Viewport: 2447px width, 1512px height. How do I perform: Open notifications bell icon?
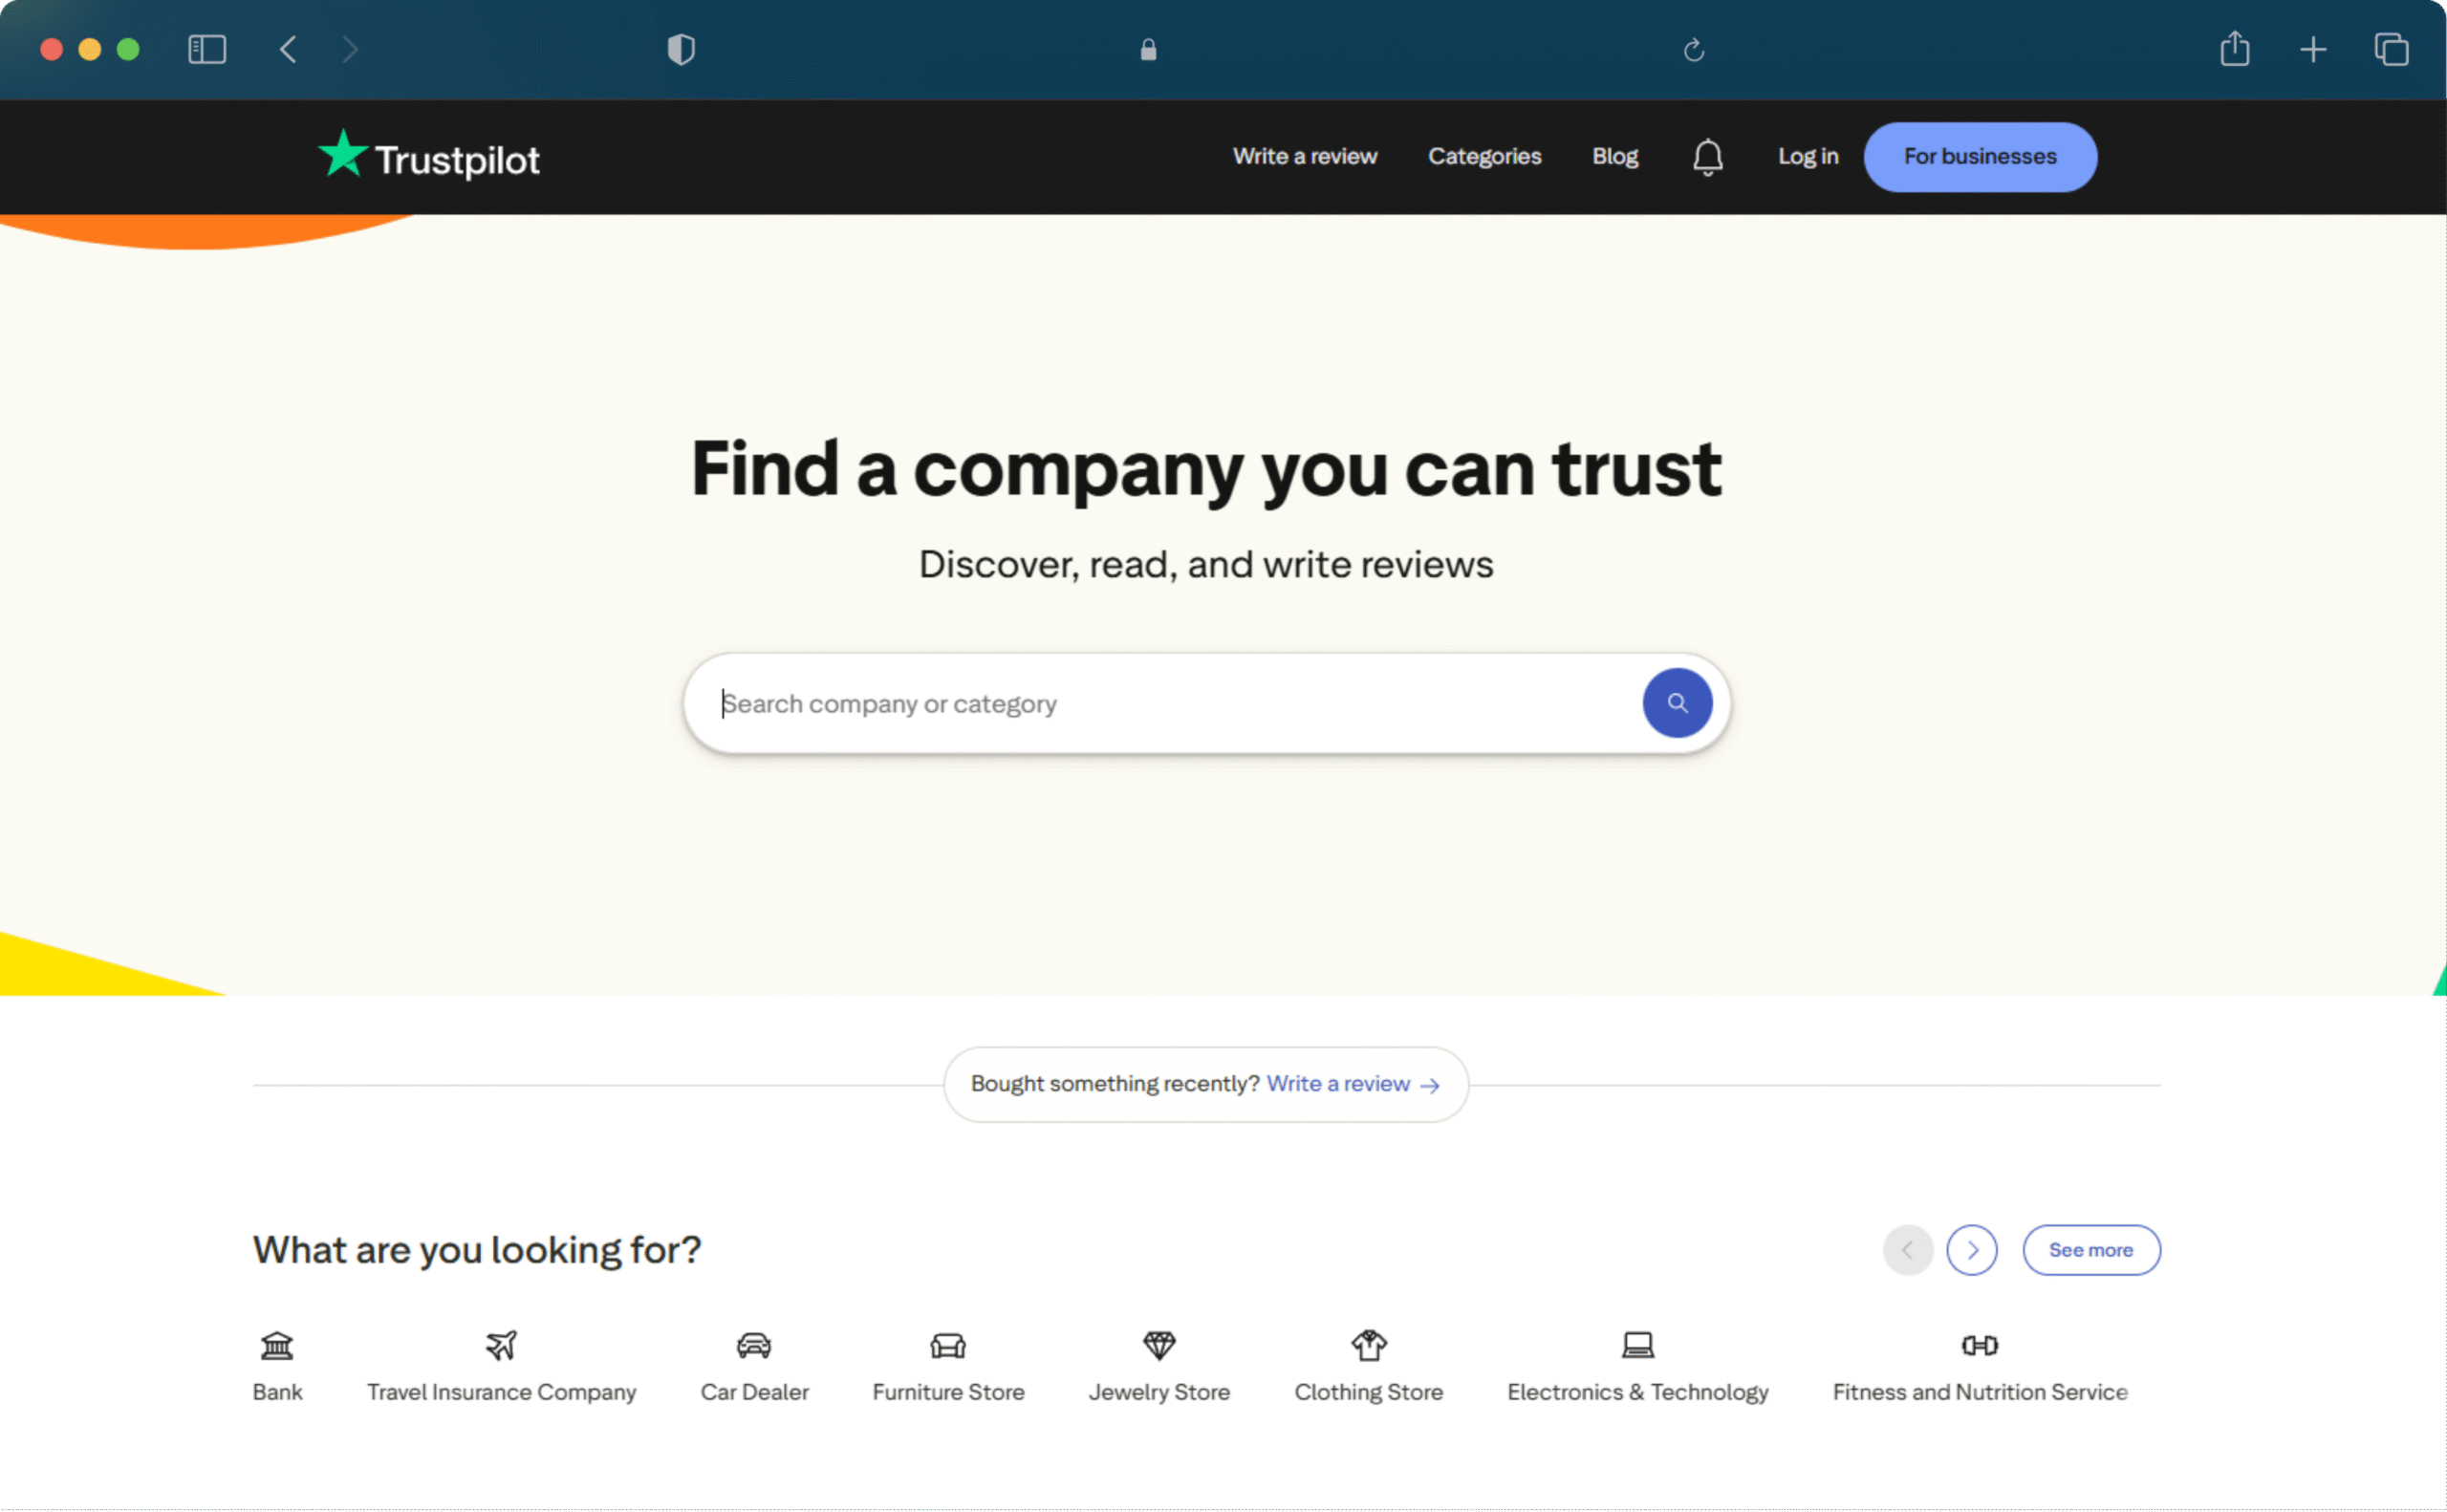pos(1707,157)
